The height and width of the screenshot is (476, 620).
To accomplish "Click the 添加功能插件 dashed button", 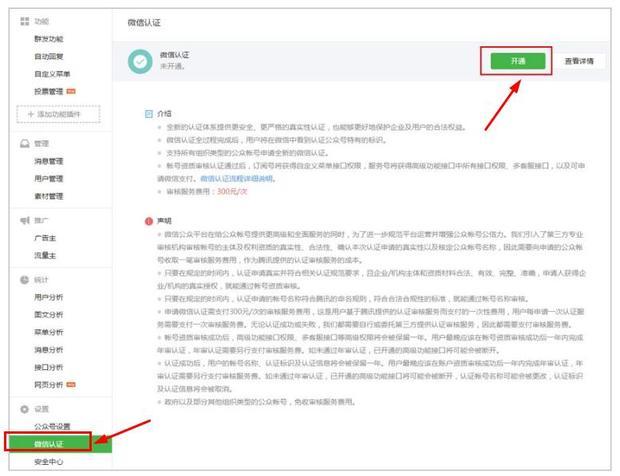I will click(x=58, y=114).
